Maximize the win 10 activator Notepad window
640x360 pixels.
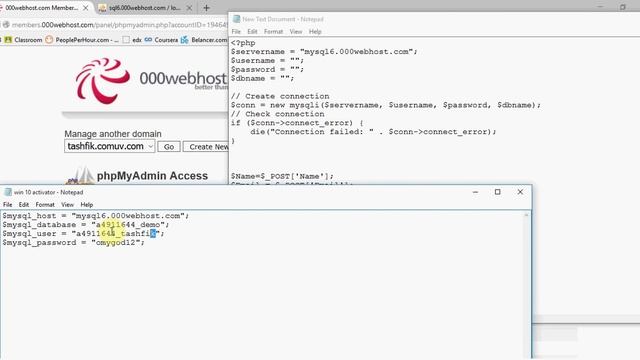pos(498,192)
